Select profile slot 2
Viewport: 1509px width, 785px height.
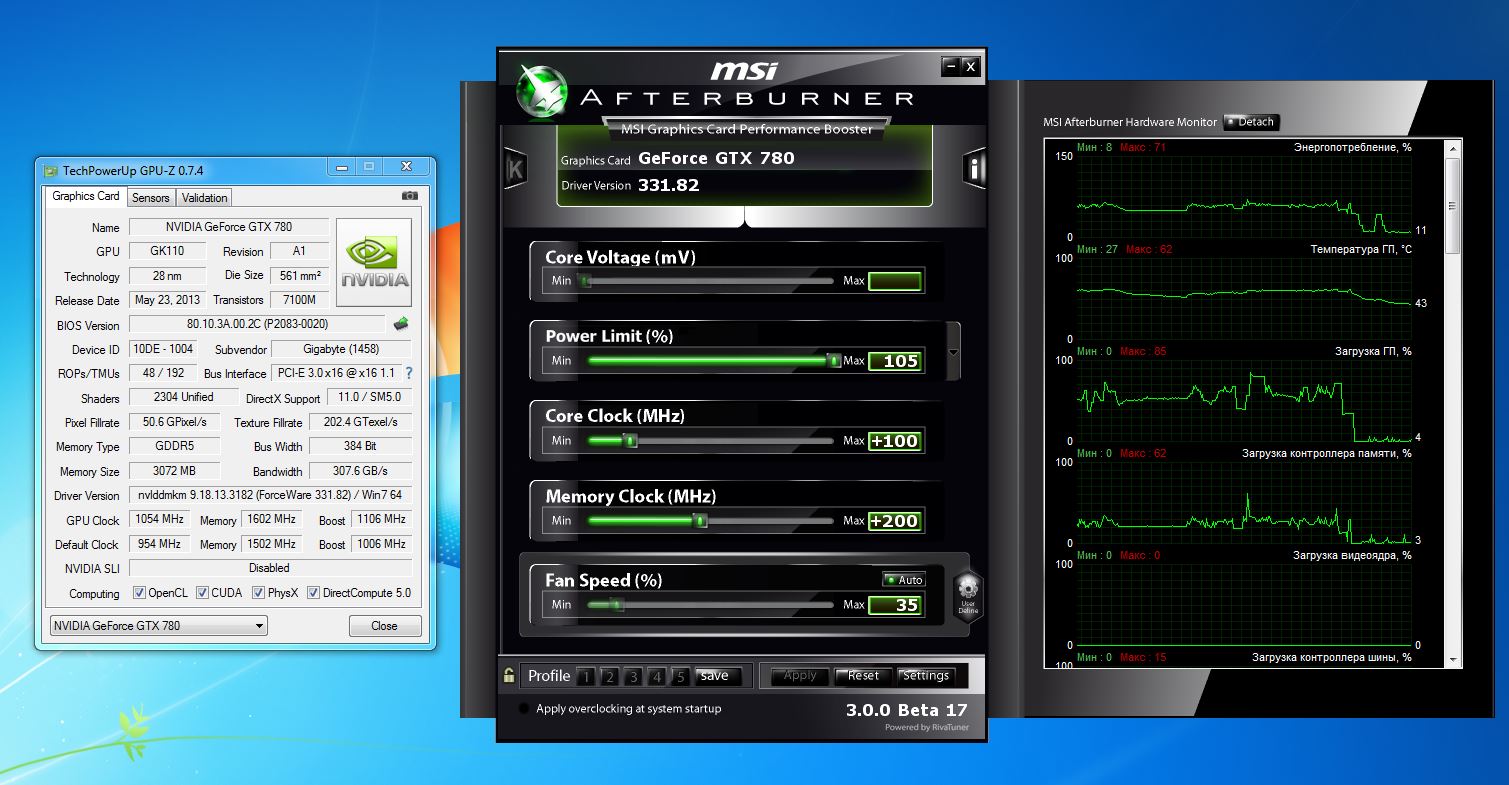(609, 677)
